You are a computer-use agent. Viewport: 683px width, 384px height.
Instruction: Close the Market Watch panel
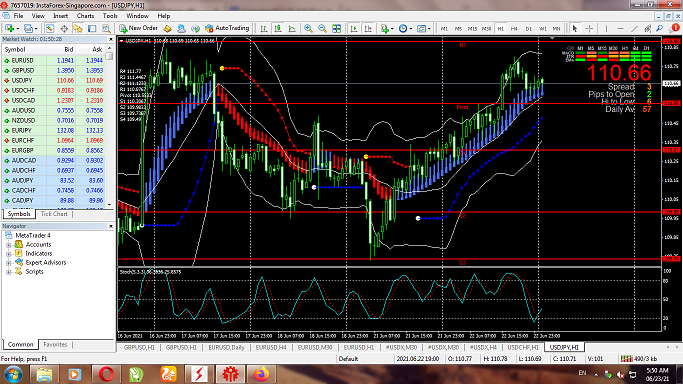click(x=111, y=40)
